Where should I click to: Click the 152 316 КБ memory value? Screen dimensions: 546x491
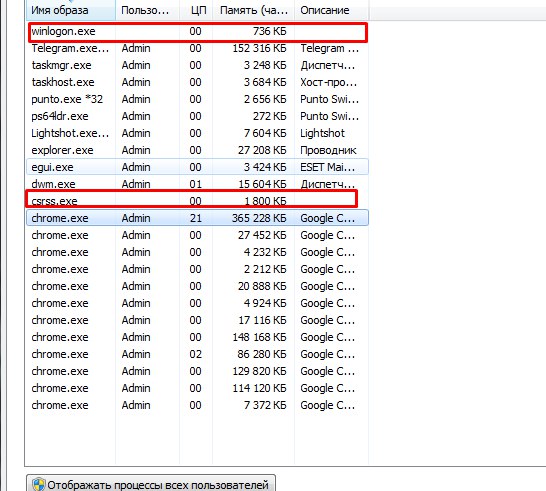259,48
